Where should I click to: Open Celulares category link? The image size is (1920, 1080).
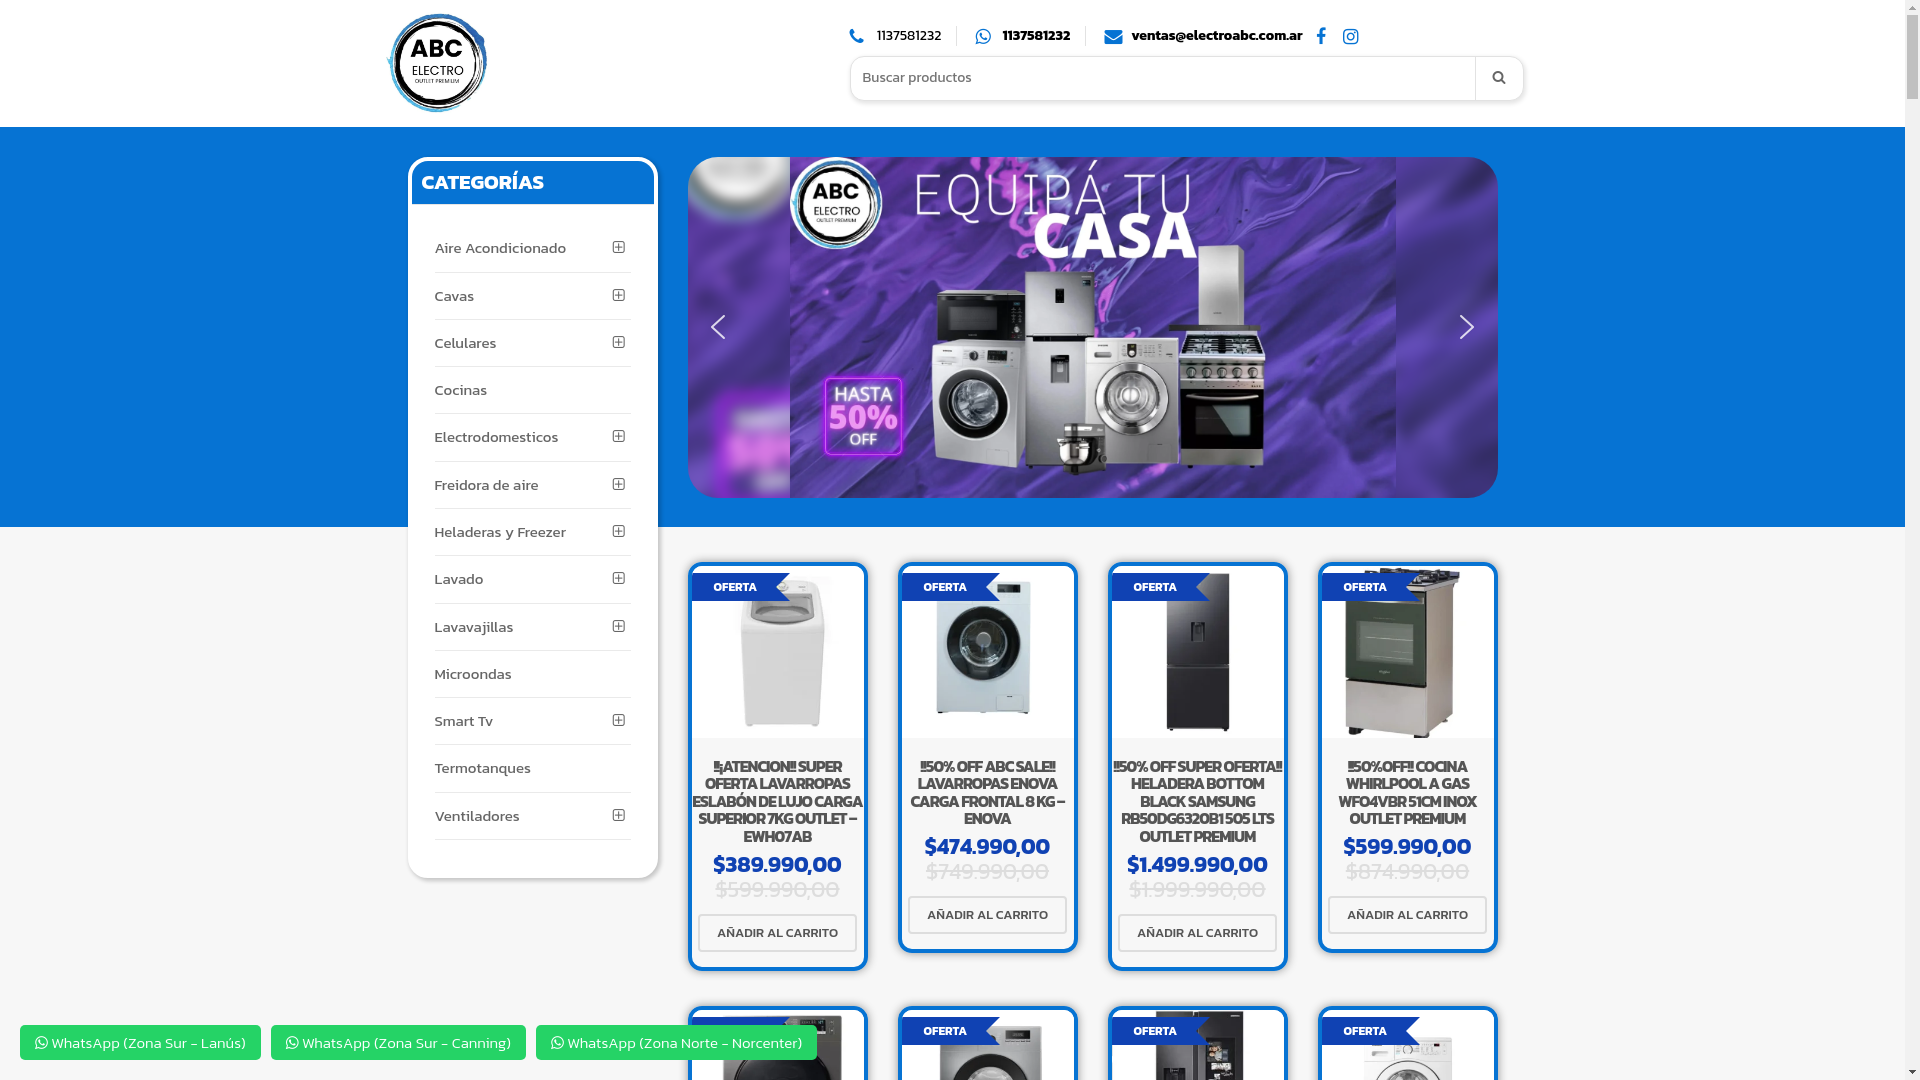[465, 343]
